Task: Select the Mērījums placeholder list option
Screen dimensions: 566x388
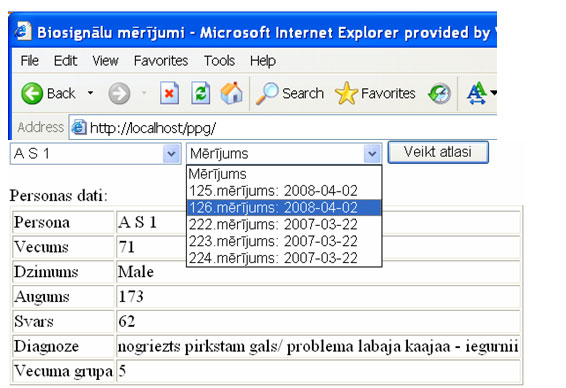Action: 284,174
